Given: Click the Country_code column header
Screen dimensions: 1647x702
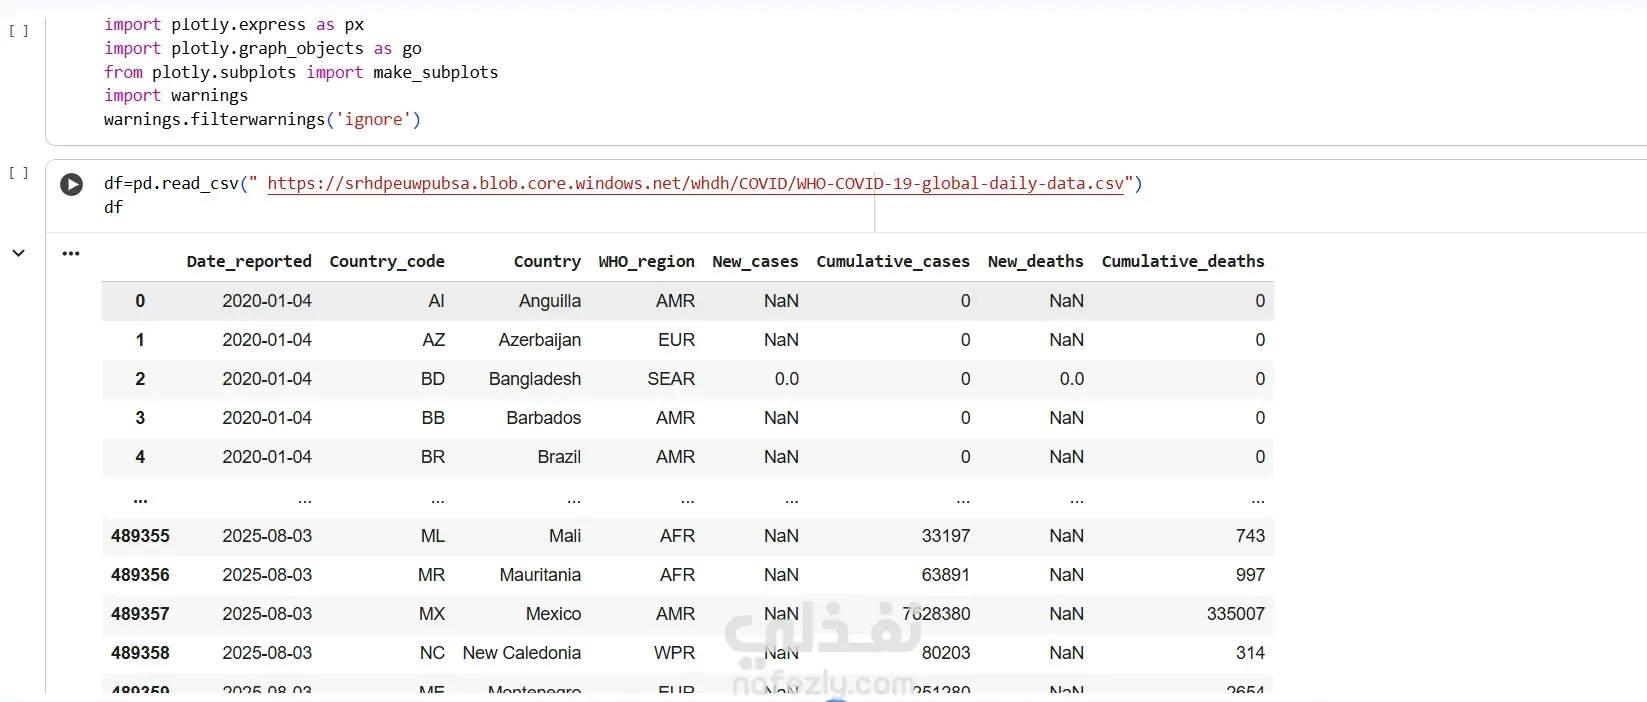Looking at the screenshot, I should point(387,262).
